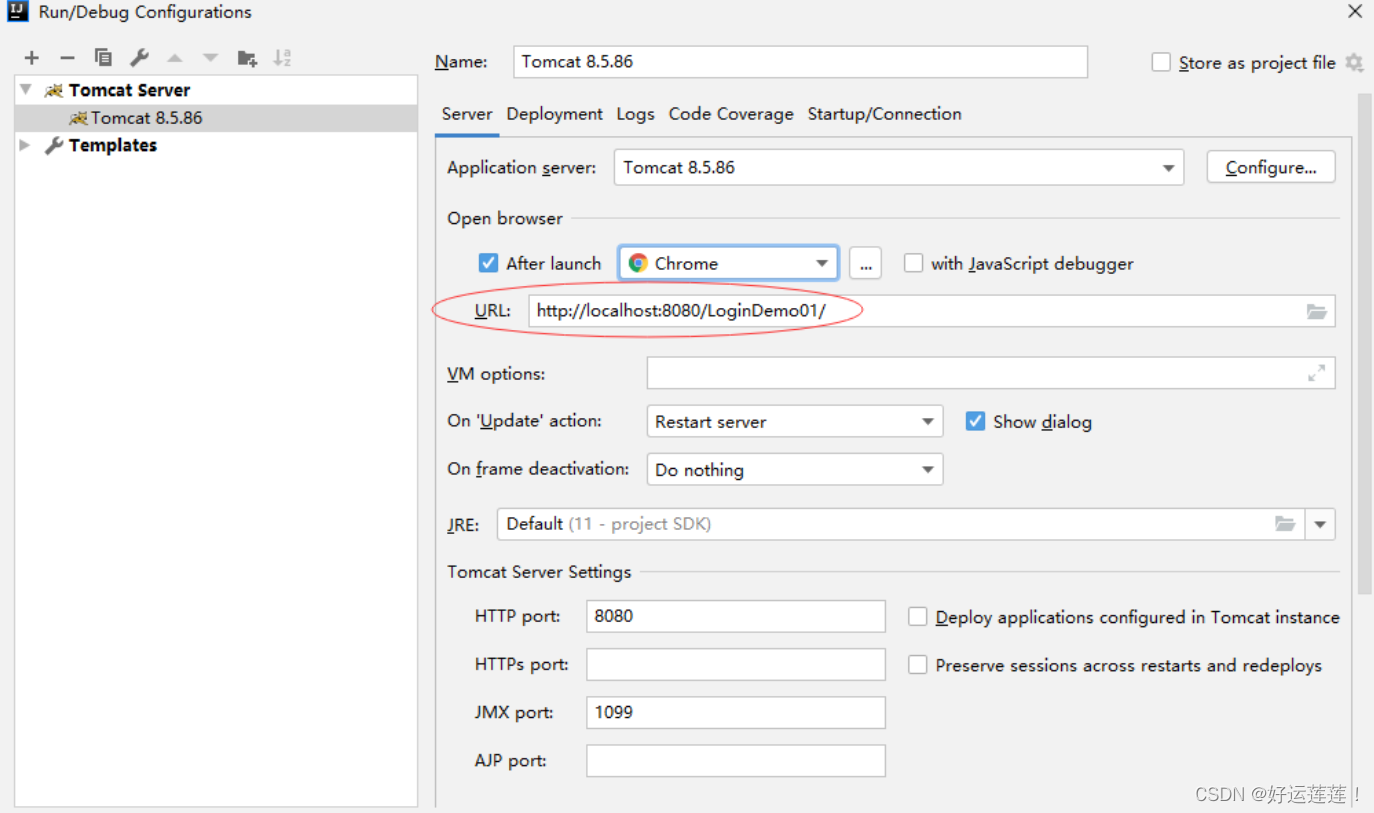The image size is (1374, 813).
Task: Switch to the Server tab
Action: (467, 114)
